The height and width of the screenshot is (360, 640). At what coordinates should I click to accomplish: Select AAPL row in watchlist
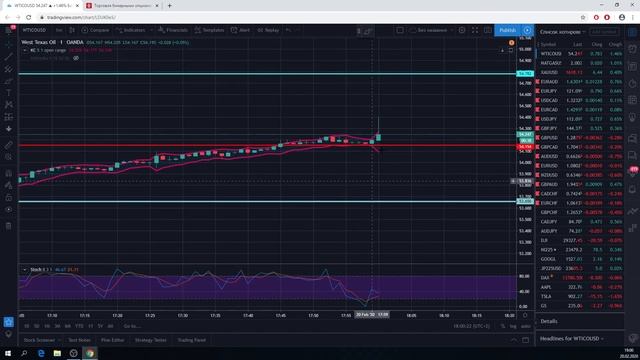[580, 287]
